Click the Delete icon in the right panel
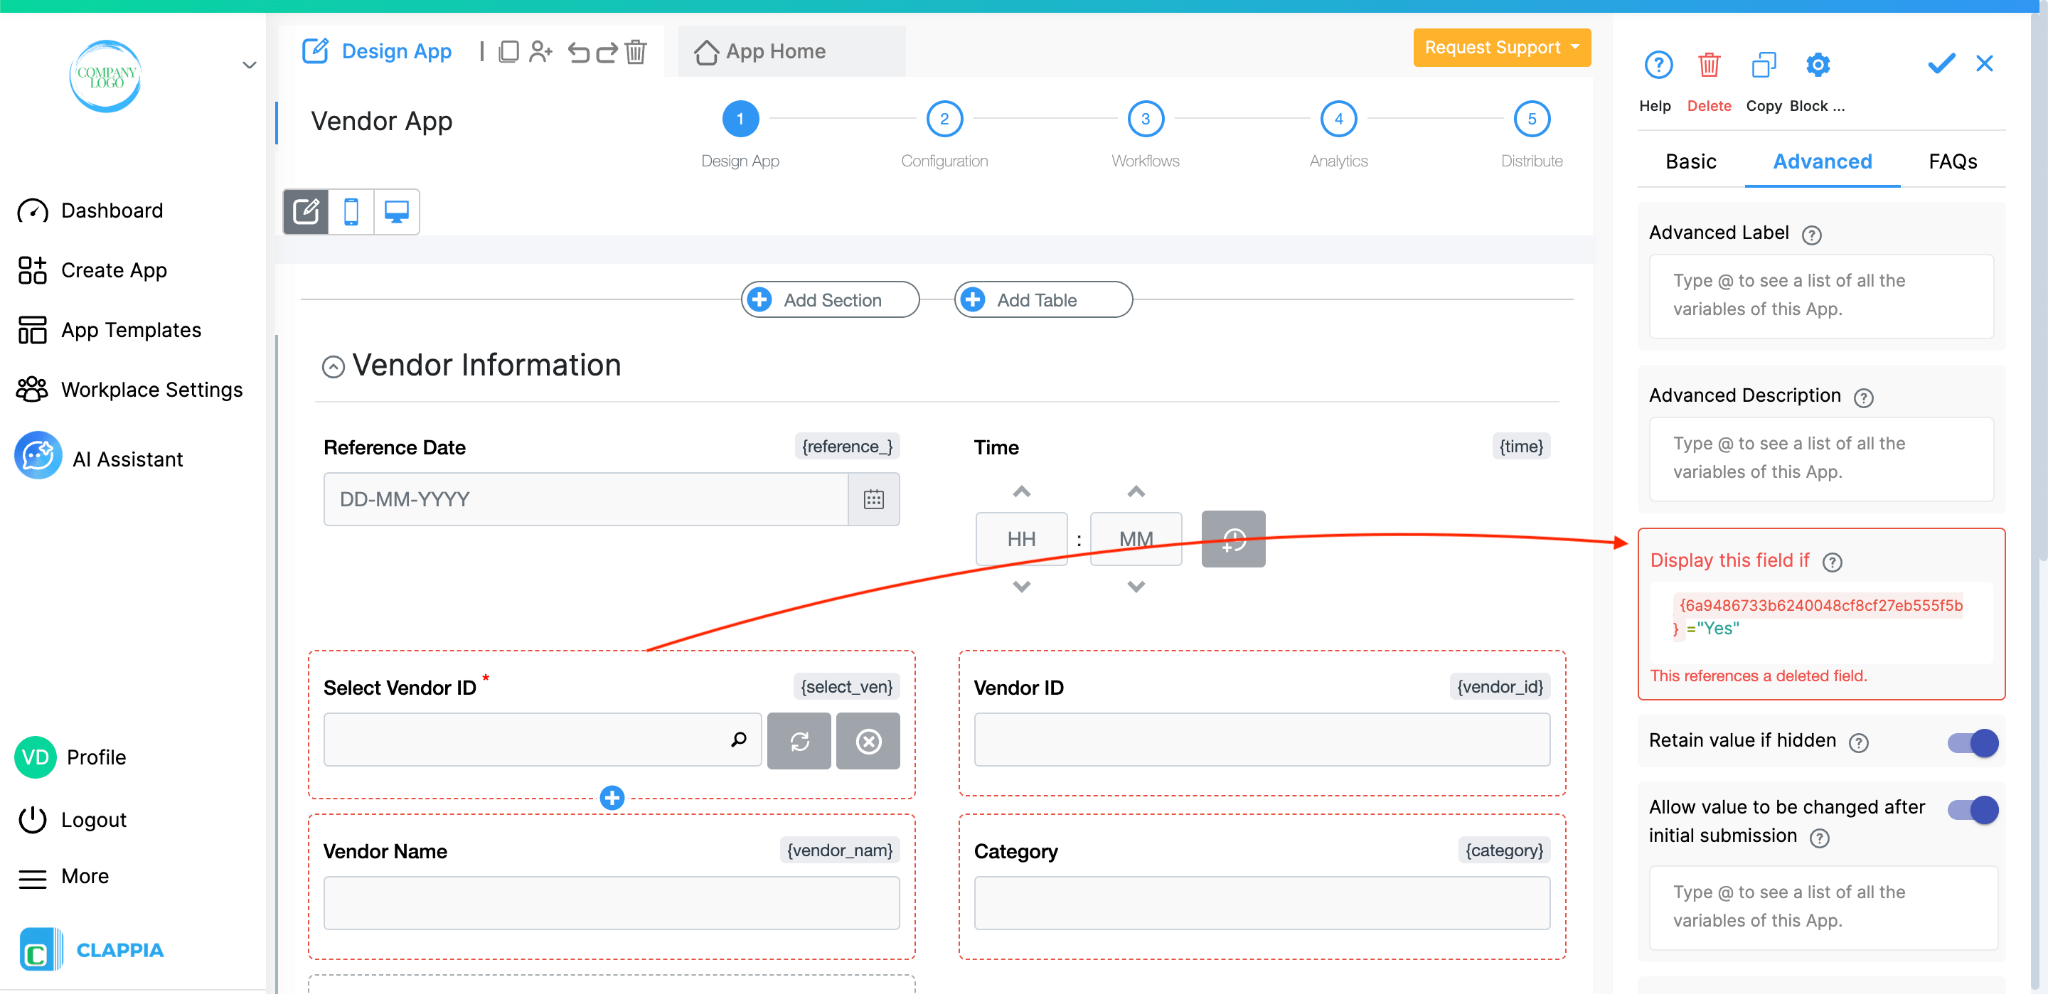 (x=1709, y=65)
